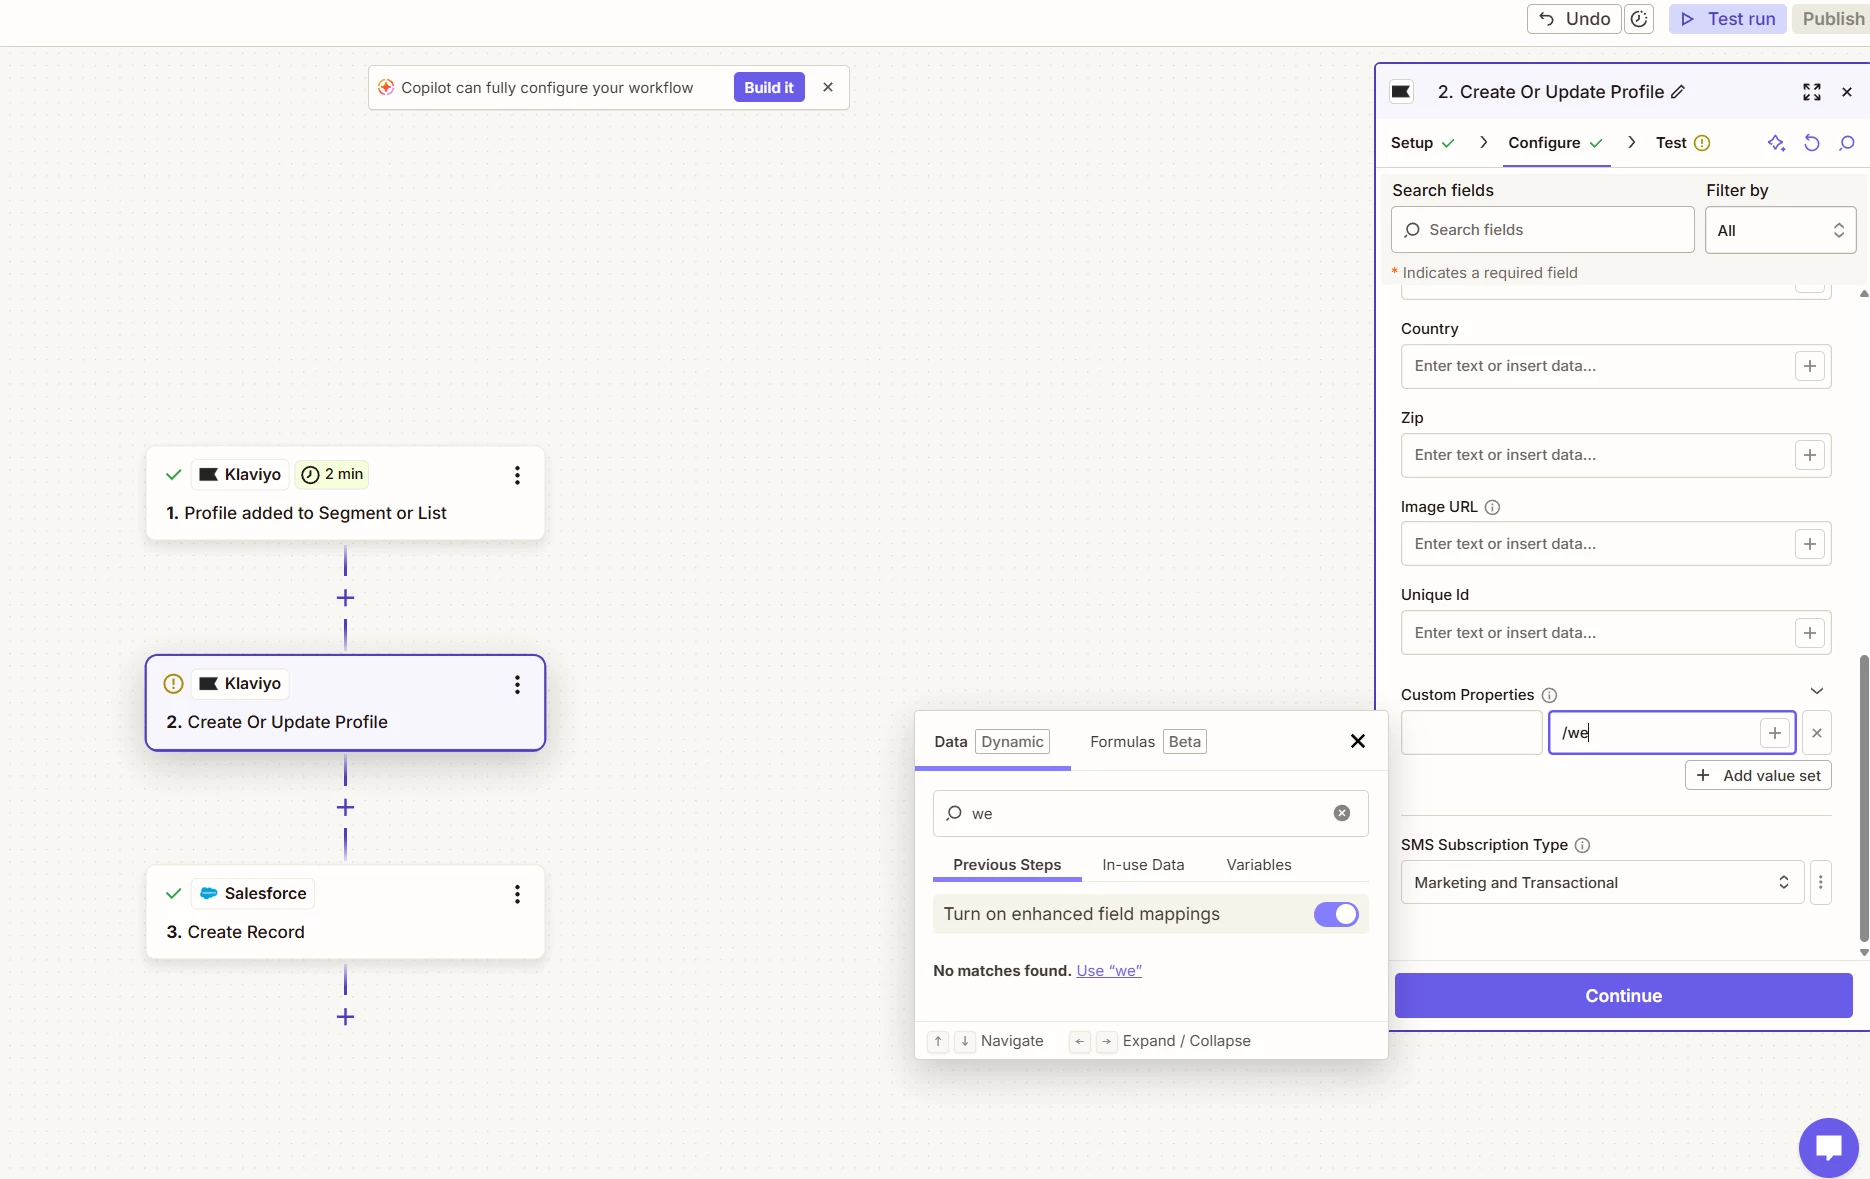Image resolution: width=1870 pixels, height=1179 pixels.
Task: Insert data into the Image URL field
Action: (1810, 544)
